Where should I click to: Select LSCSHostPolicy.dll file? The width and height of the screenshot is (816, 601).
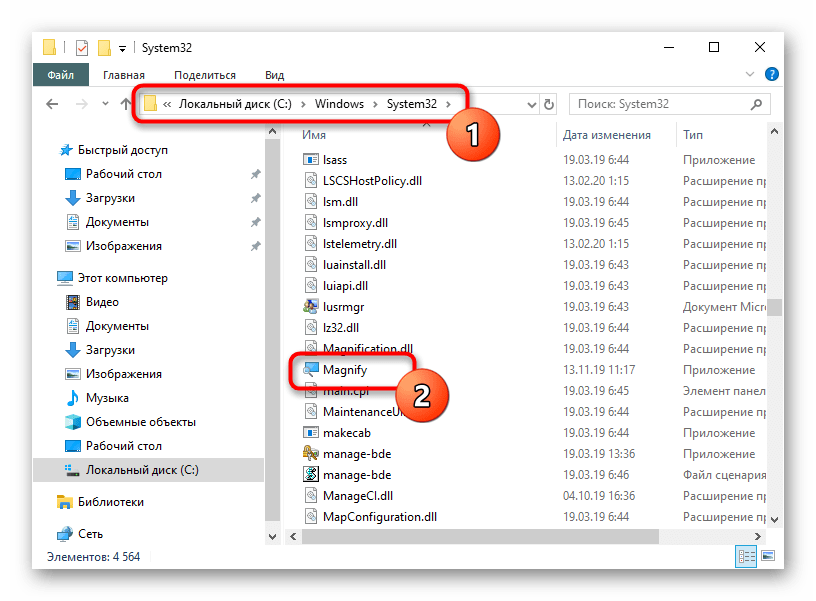click(x=372, y=181)
